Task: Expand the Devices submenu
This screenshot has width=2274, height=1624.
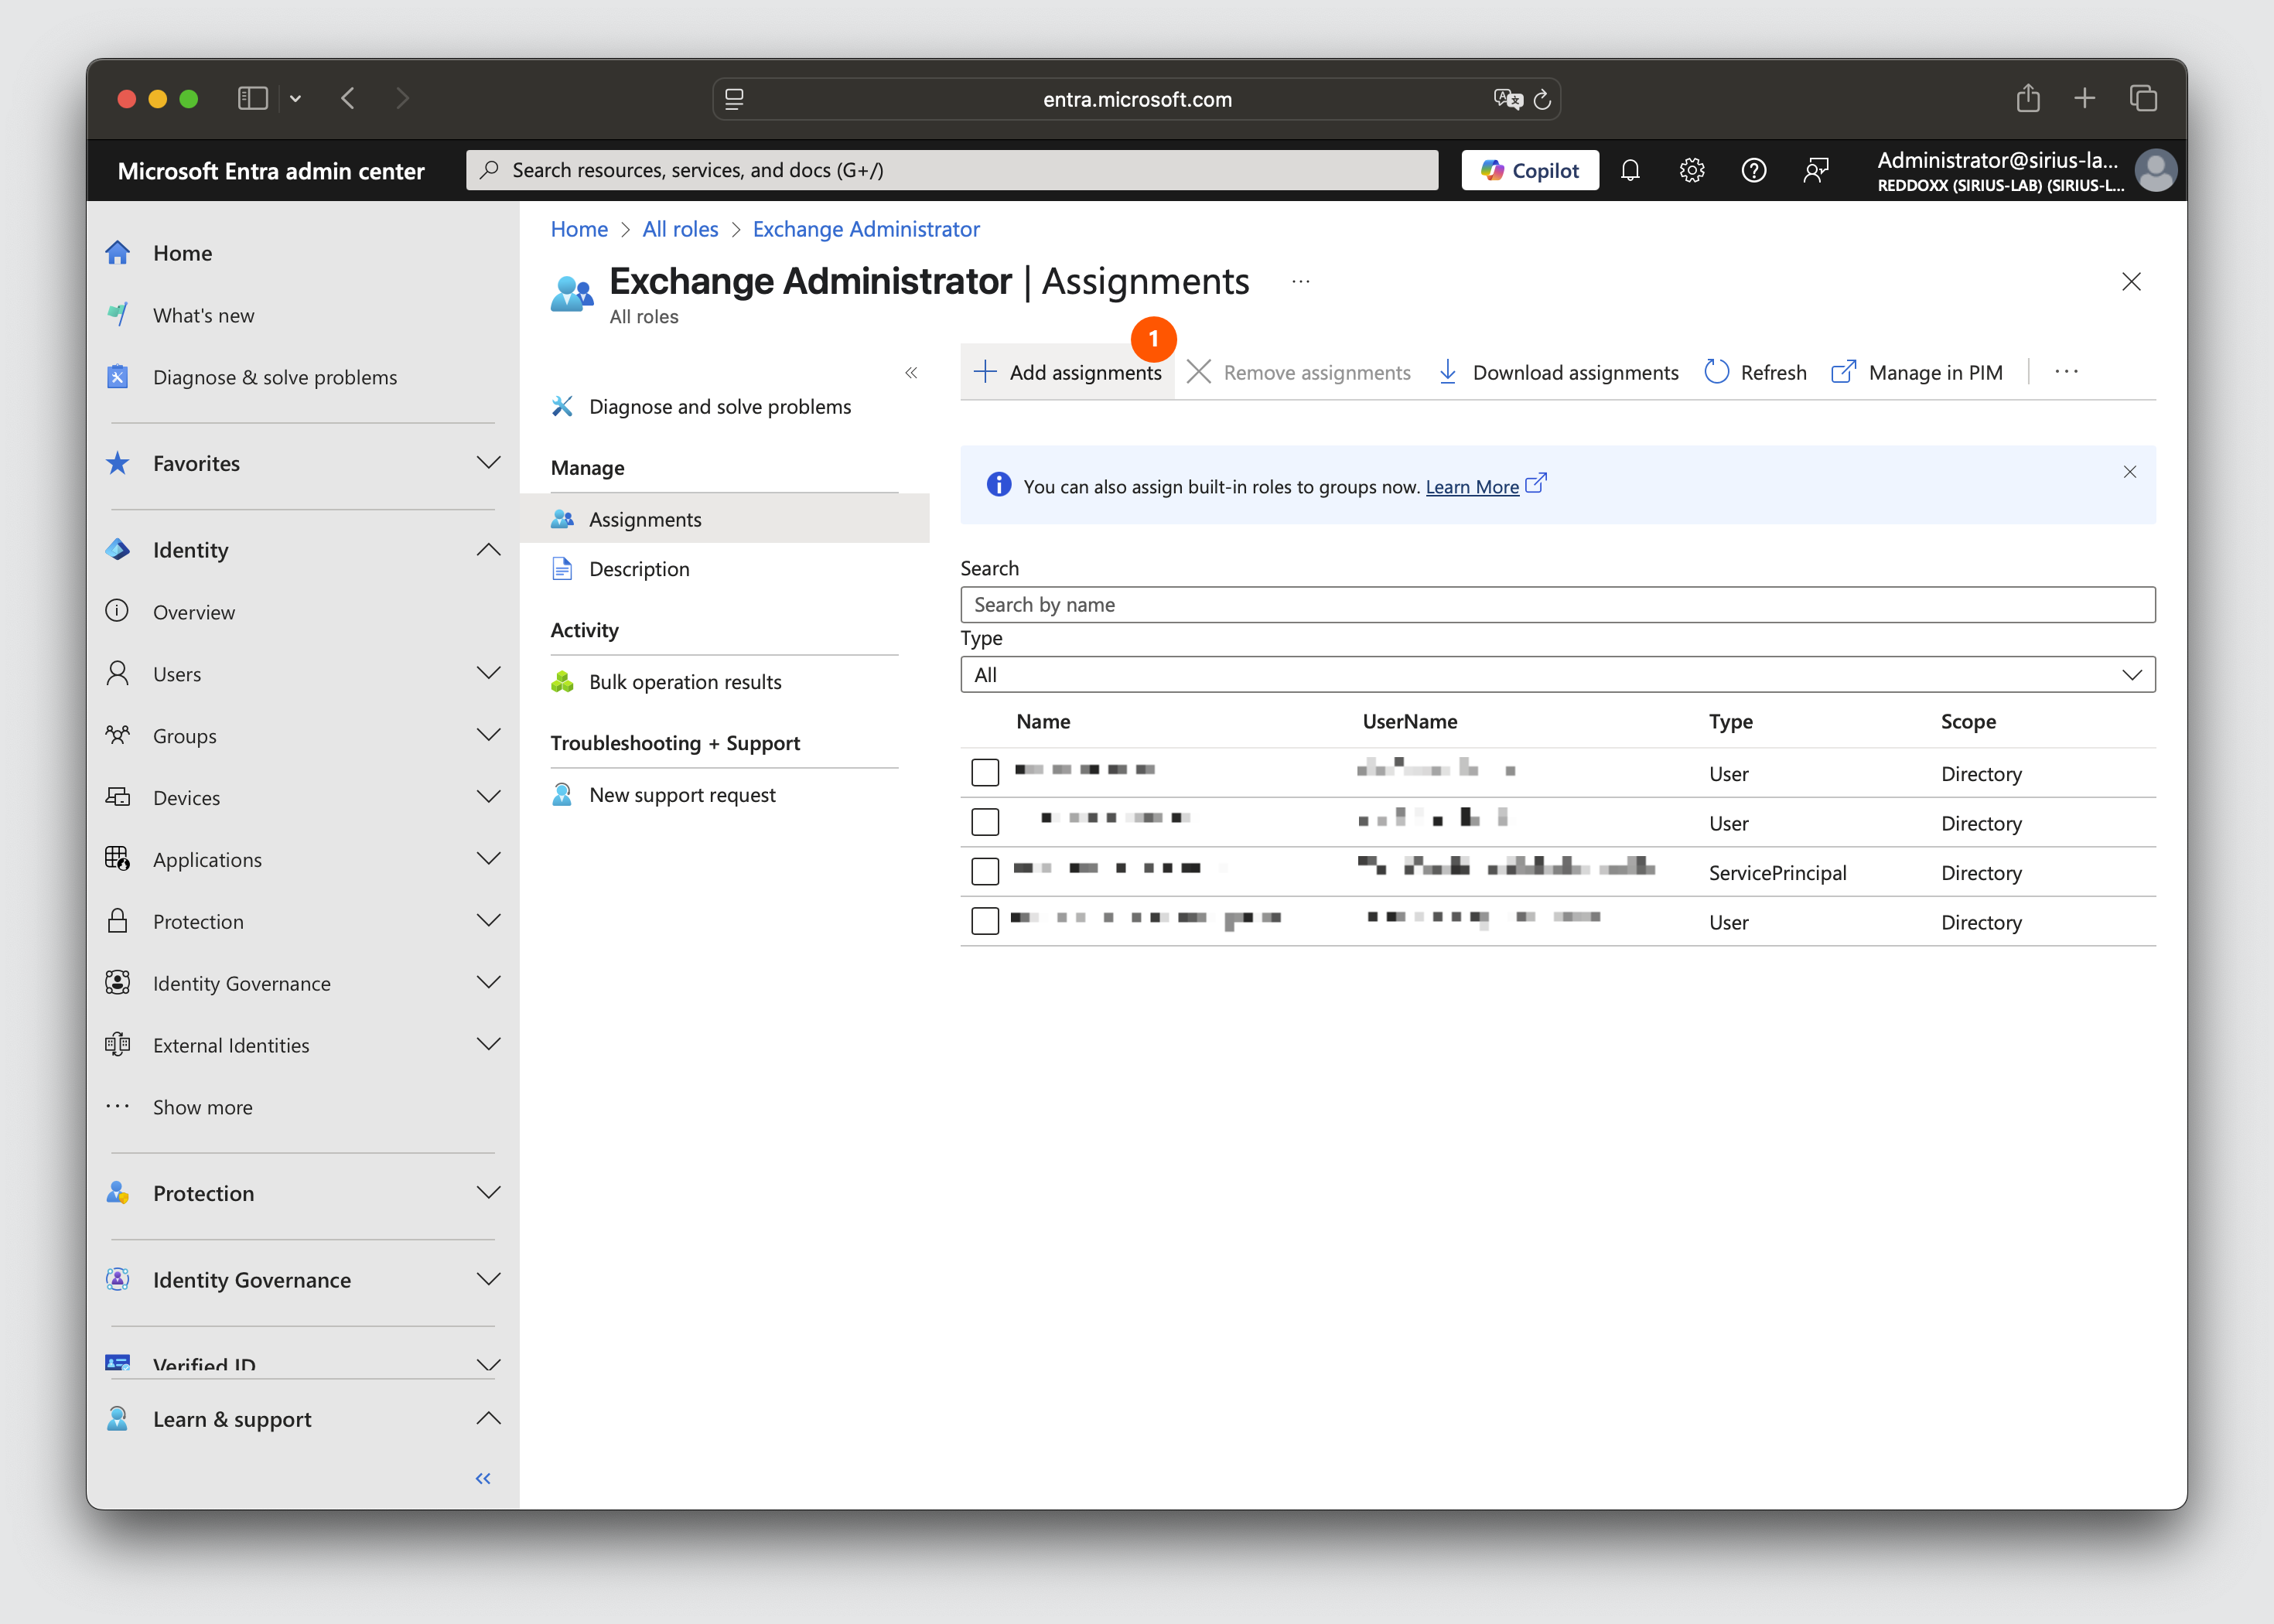Action: (488, 798)
